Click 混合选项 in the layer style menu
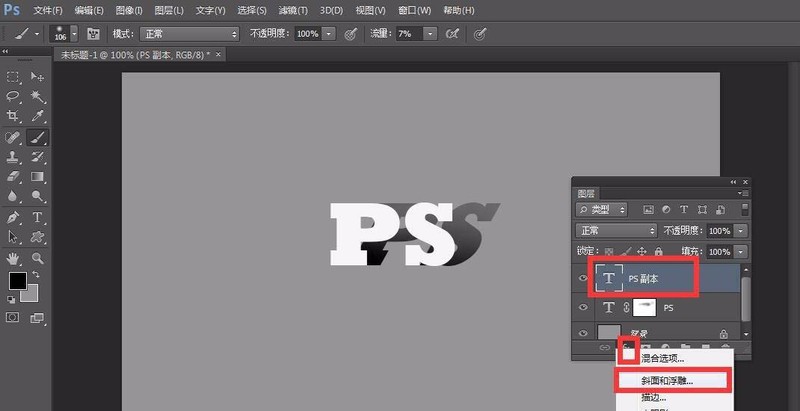800x411 pixels. [663, 358]
